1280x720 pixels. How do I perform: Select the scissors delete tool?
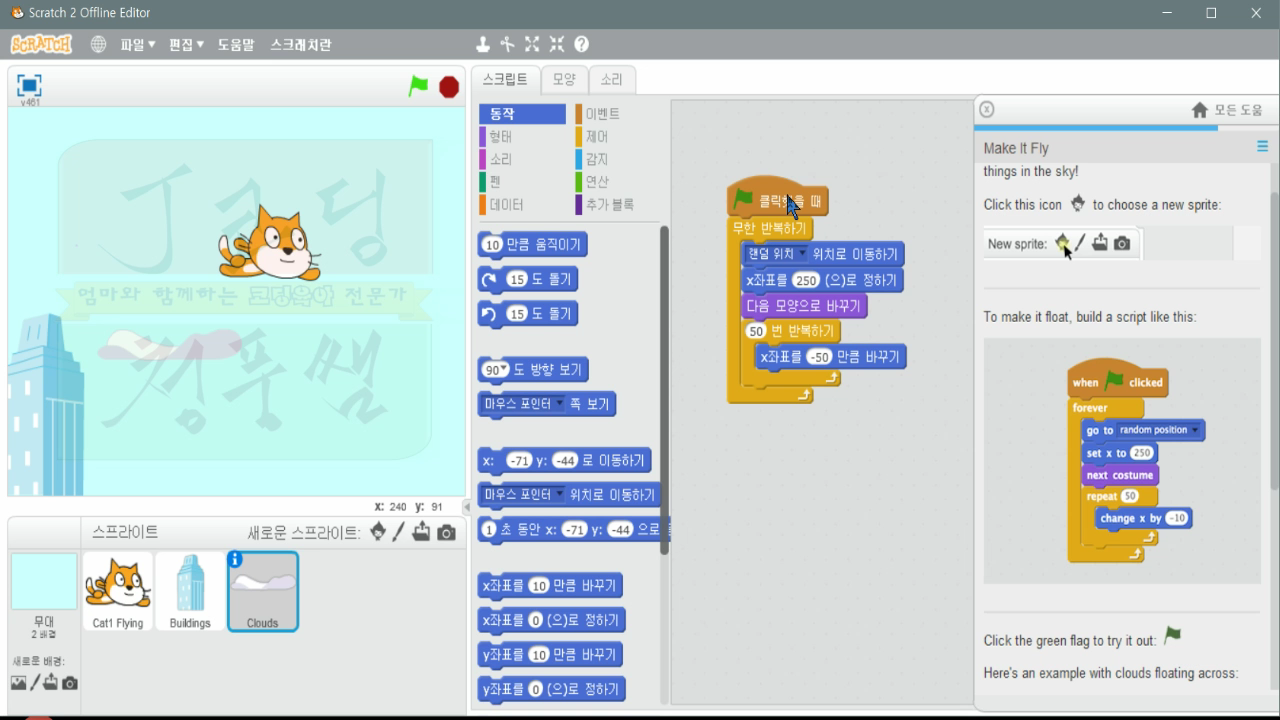[x=507, y=44]
